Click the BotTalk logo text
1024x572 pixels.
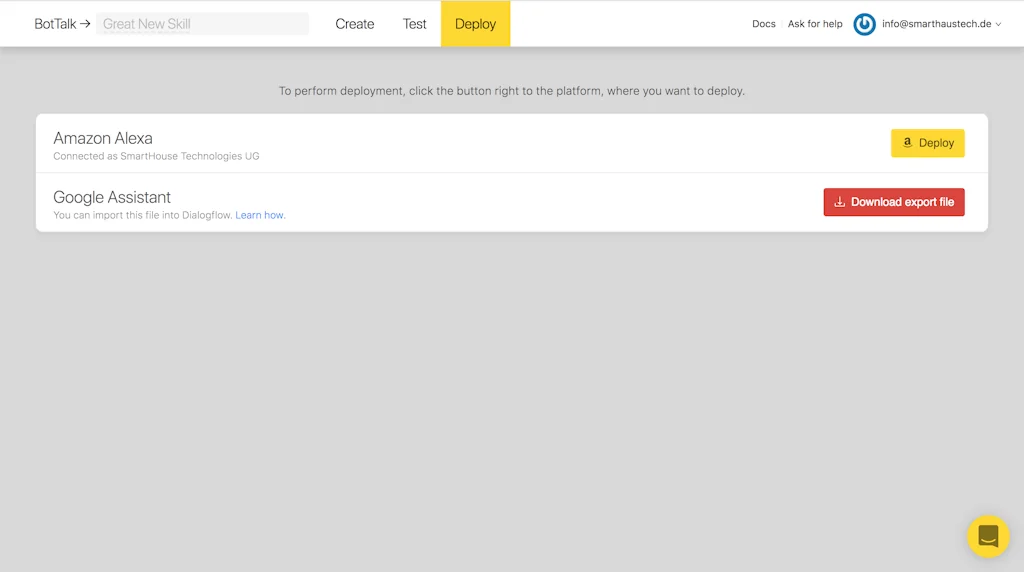coord(55,24)
